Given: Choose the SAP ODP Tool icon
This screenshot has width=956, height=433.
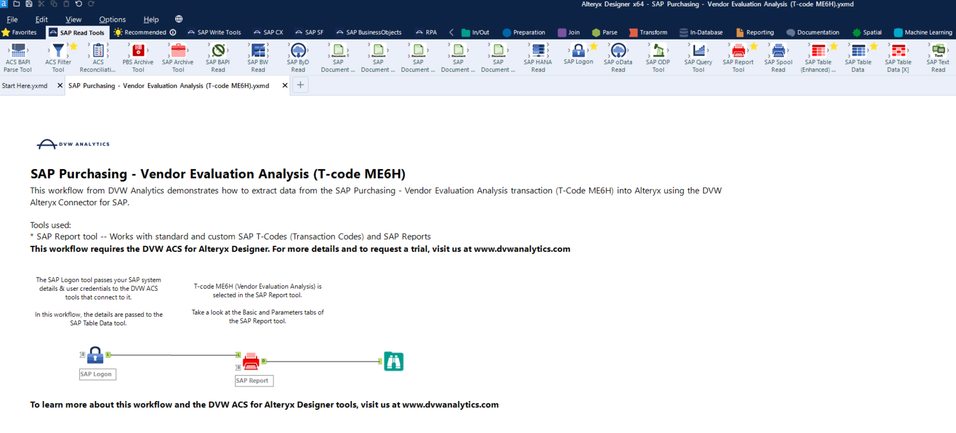Looking at the screenshot, I should [658, 50].
